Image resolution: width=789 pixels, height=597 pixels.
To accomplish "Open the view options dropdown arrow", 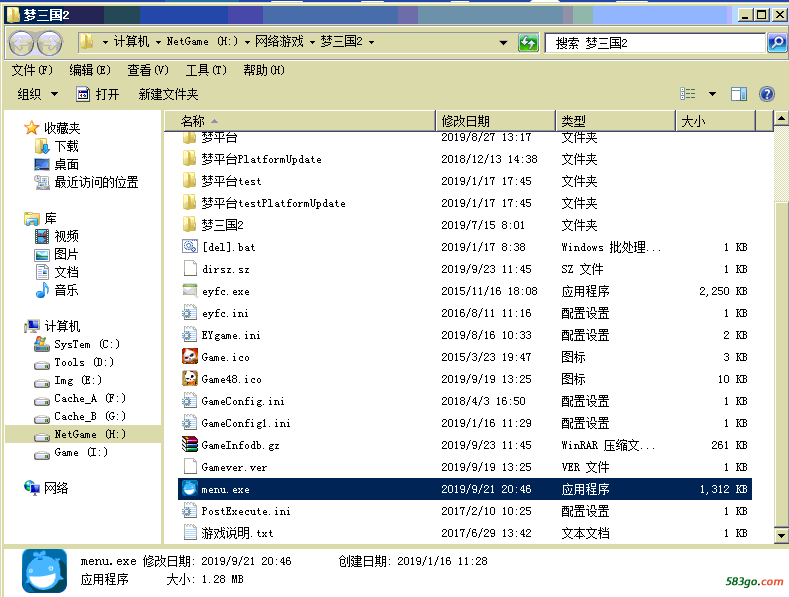I will tap(712, 94).
